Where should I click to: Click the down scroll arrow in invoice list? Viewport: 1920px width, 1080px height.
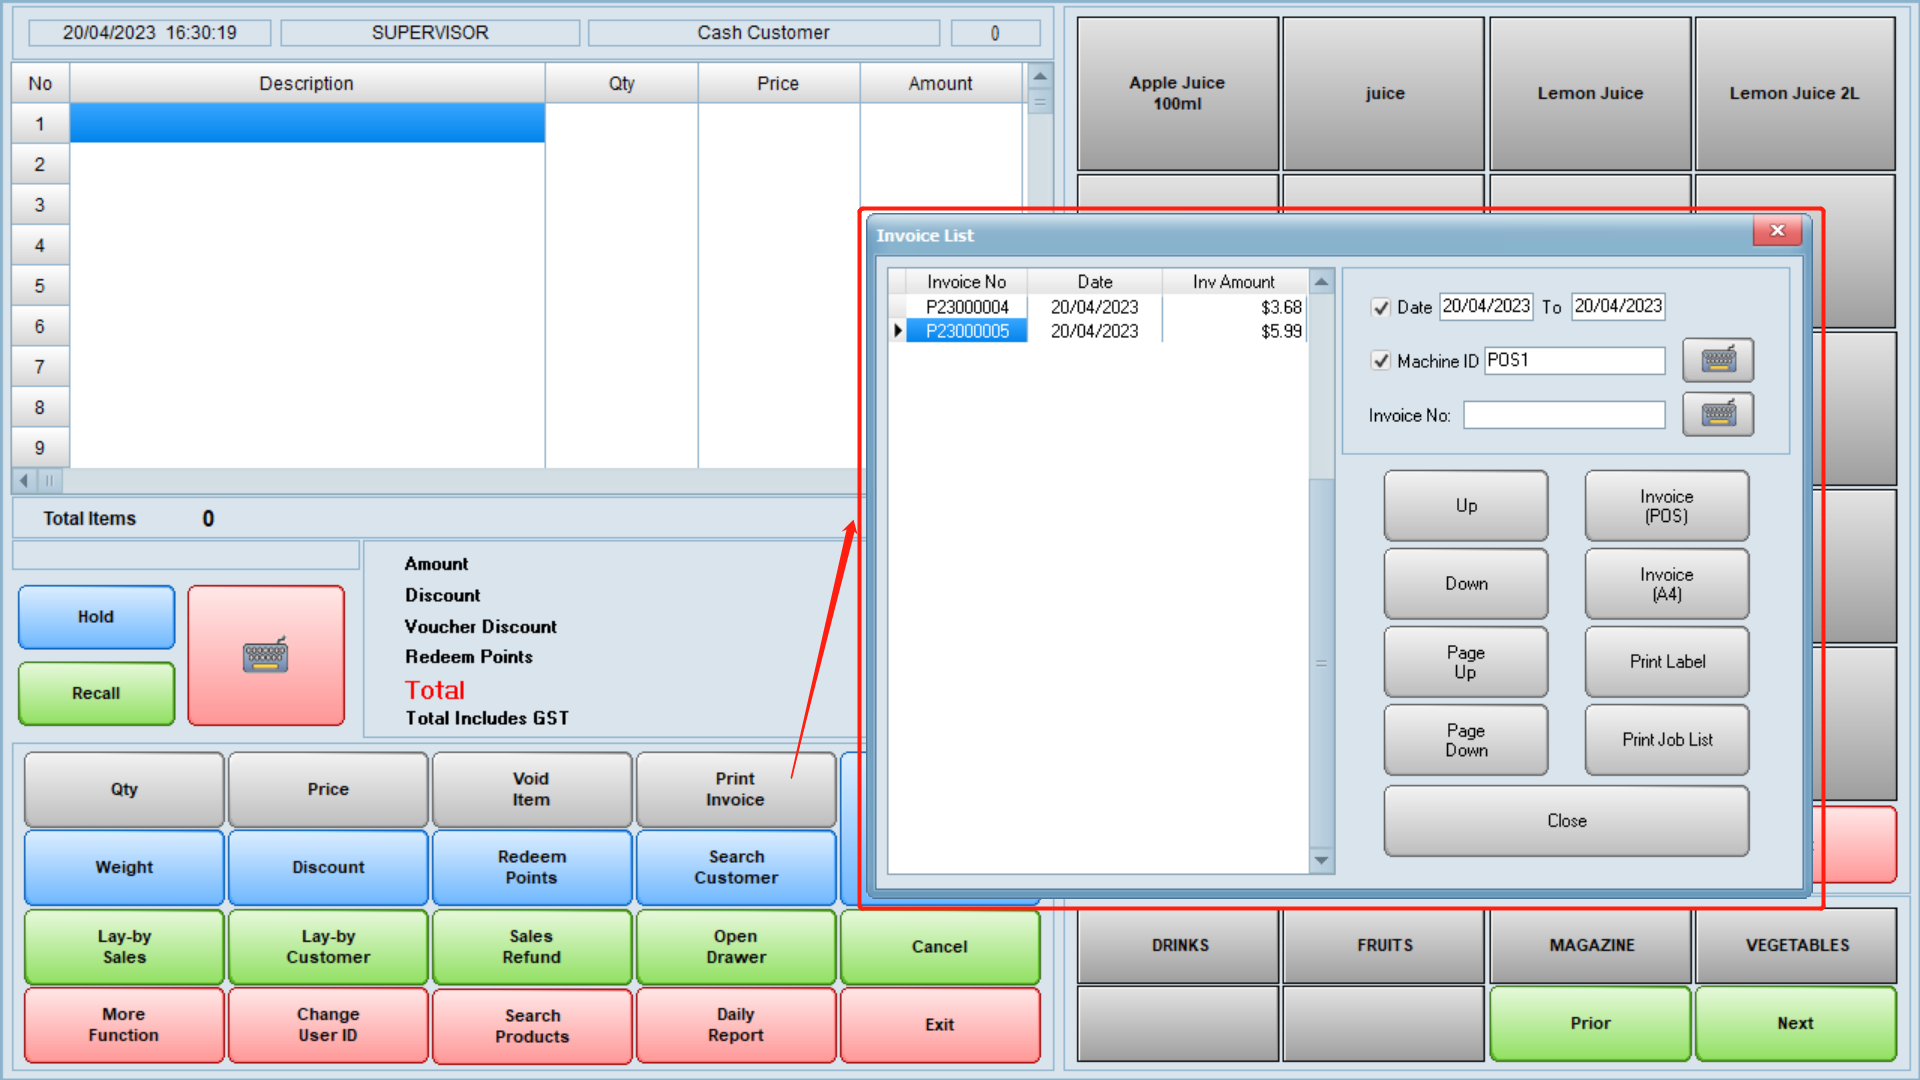coord(1322,861)
